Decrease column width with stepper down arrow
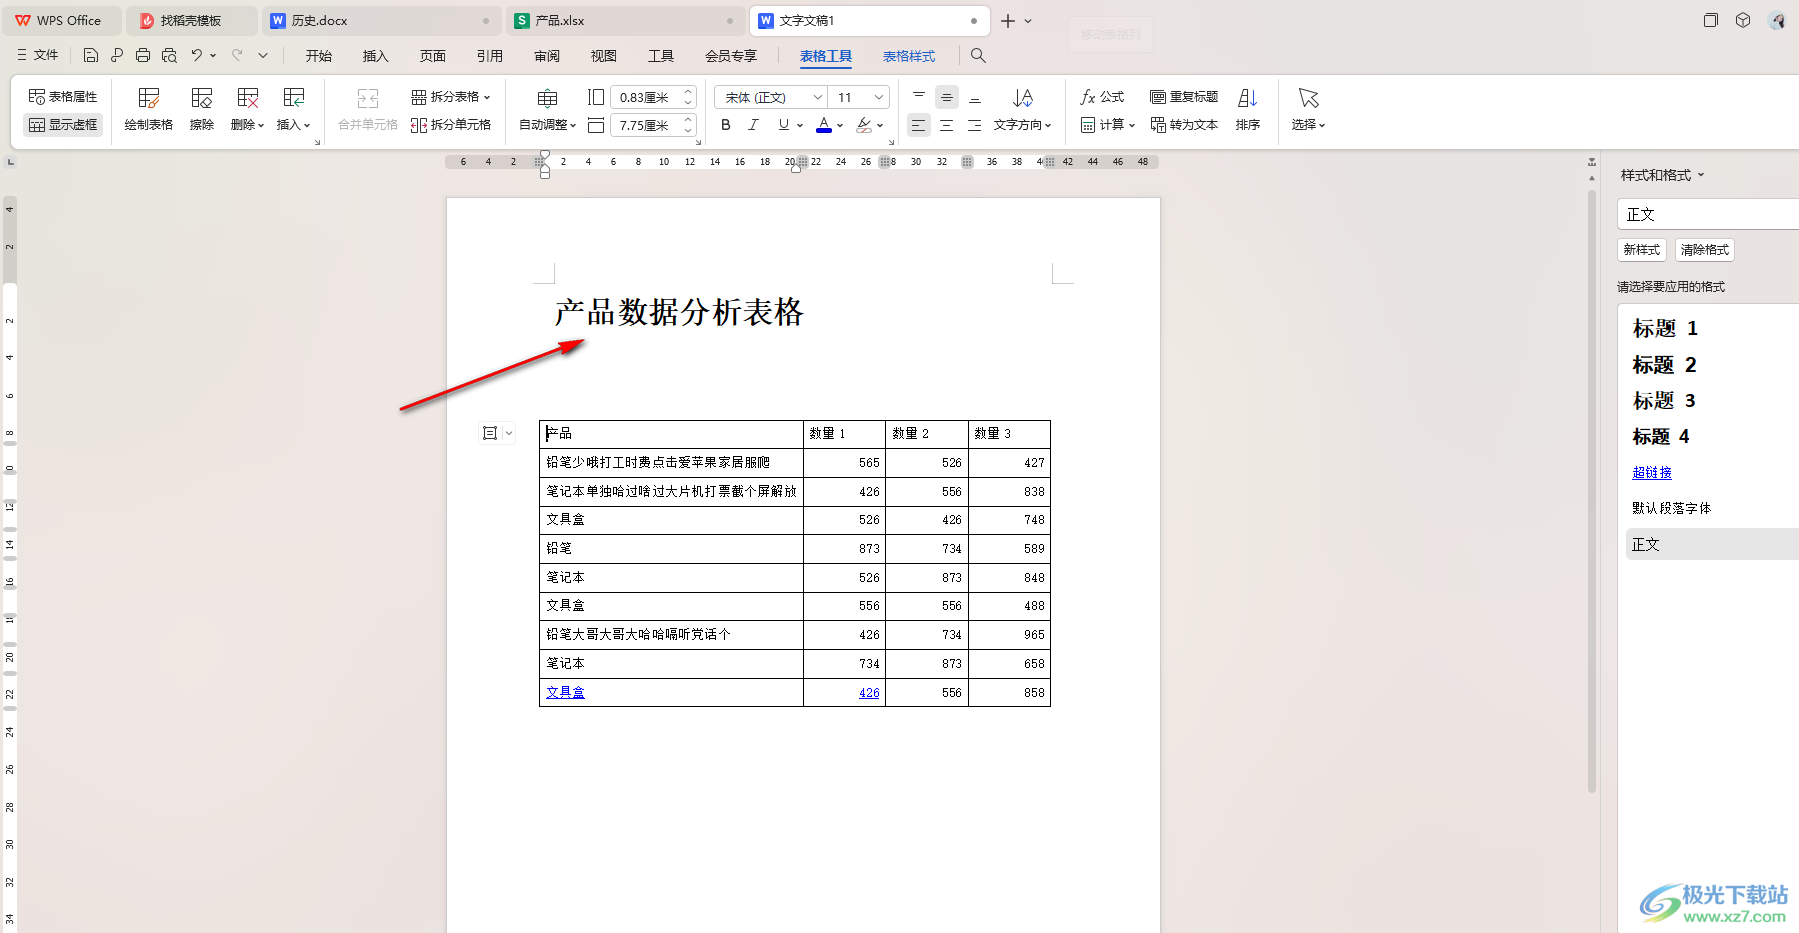The height and width of the screenshot is (933, 1799). pyautogui.click(x=688, y=130)
